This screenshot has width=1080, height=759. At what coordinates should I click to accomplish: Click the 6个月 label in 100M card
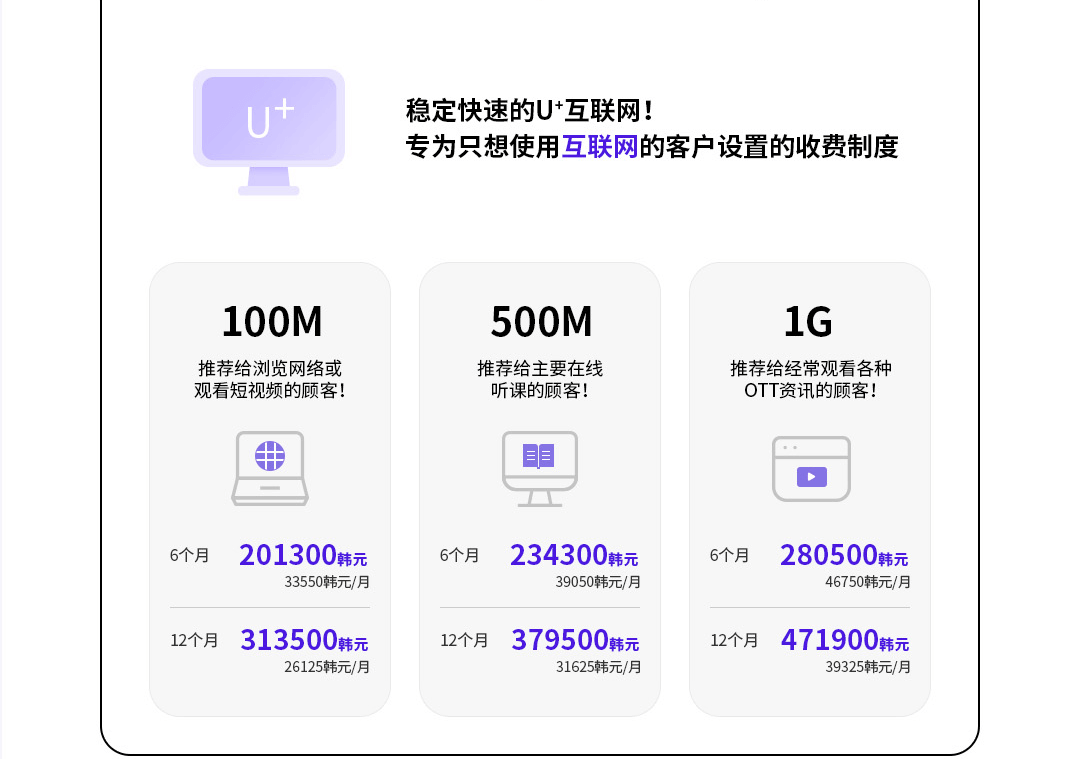[189, 555]
